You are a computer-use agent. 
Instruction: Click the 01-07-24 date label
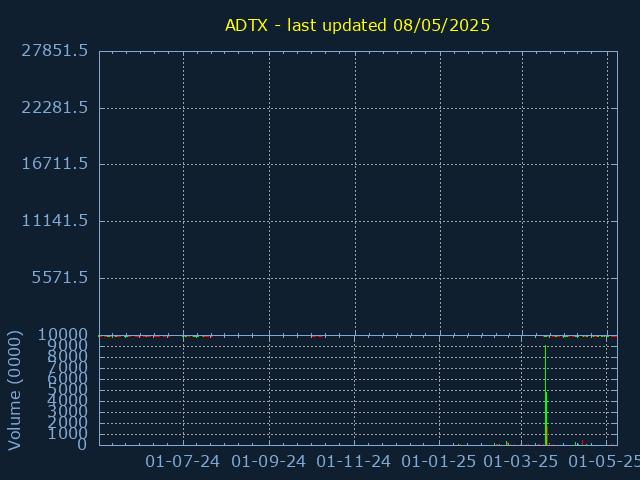[x=182, y=462]
